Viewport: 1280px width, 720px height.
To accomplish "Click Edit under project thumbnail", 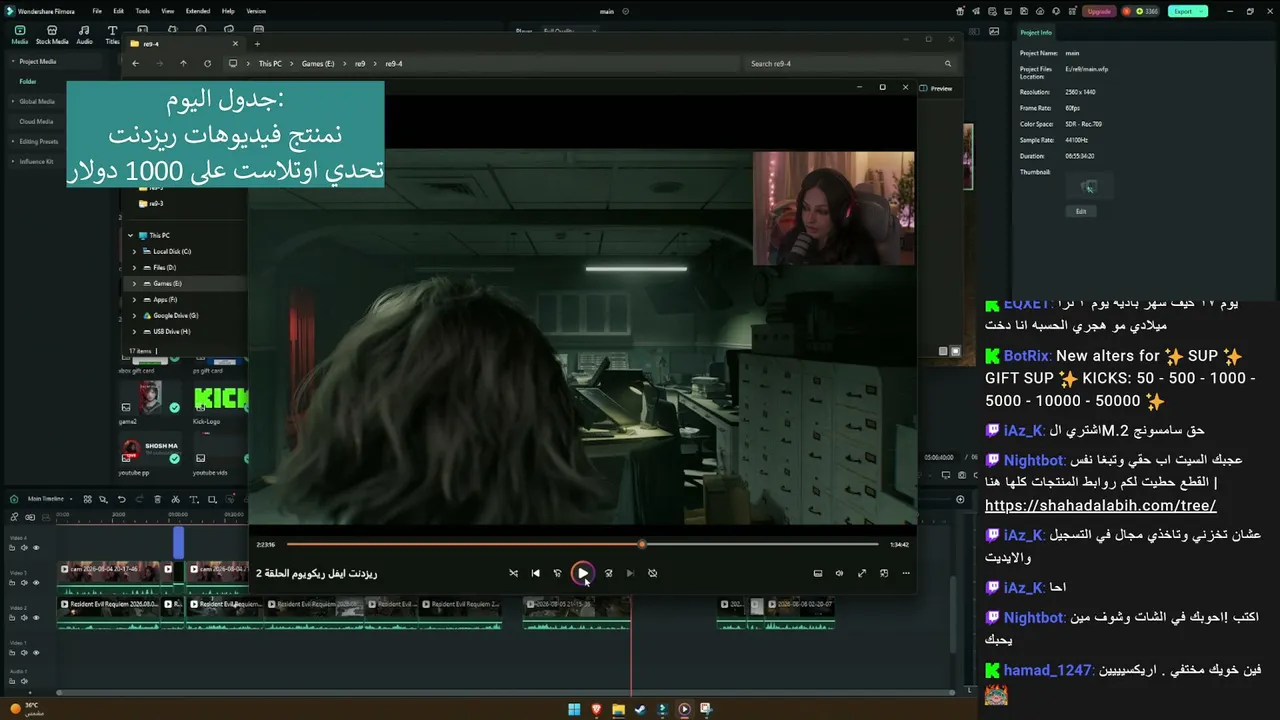I will (x=1081, y=211).
